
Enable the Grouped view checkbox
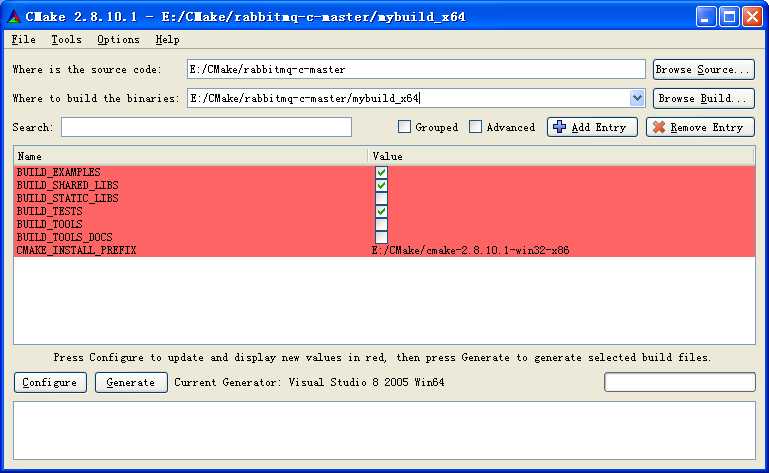pyautogui.click(x=404, y=127)
